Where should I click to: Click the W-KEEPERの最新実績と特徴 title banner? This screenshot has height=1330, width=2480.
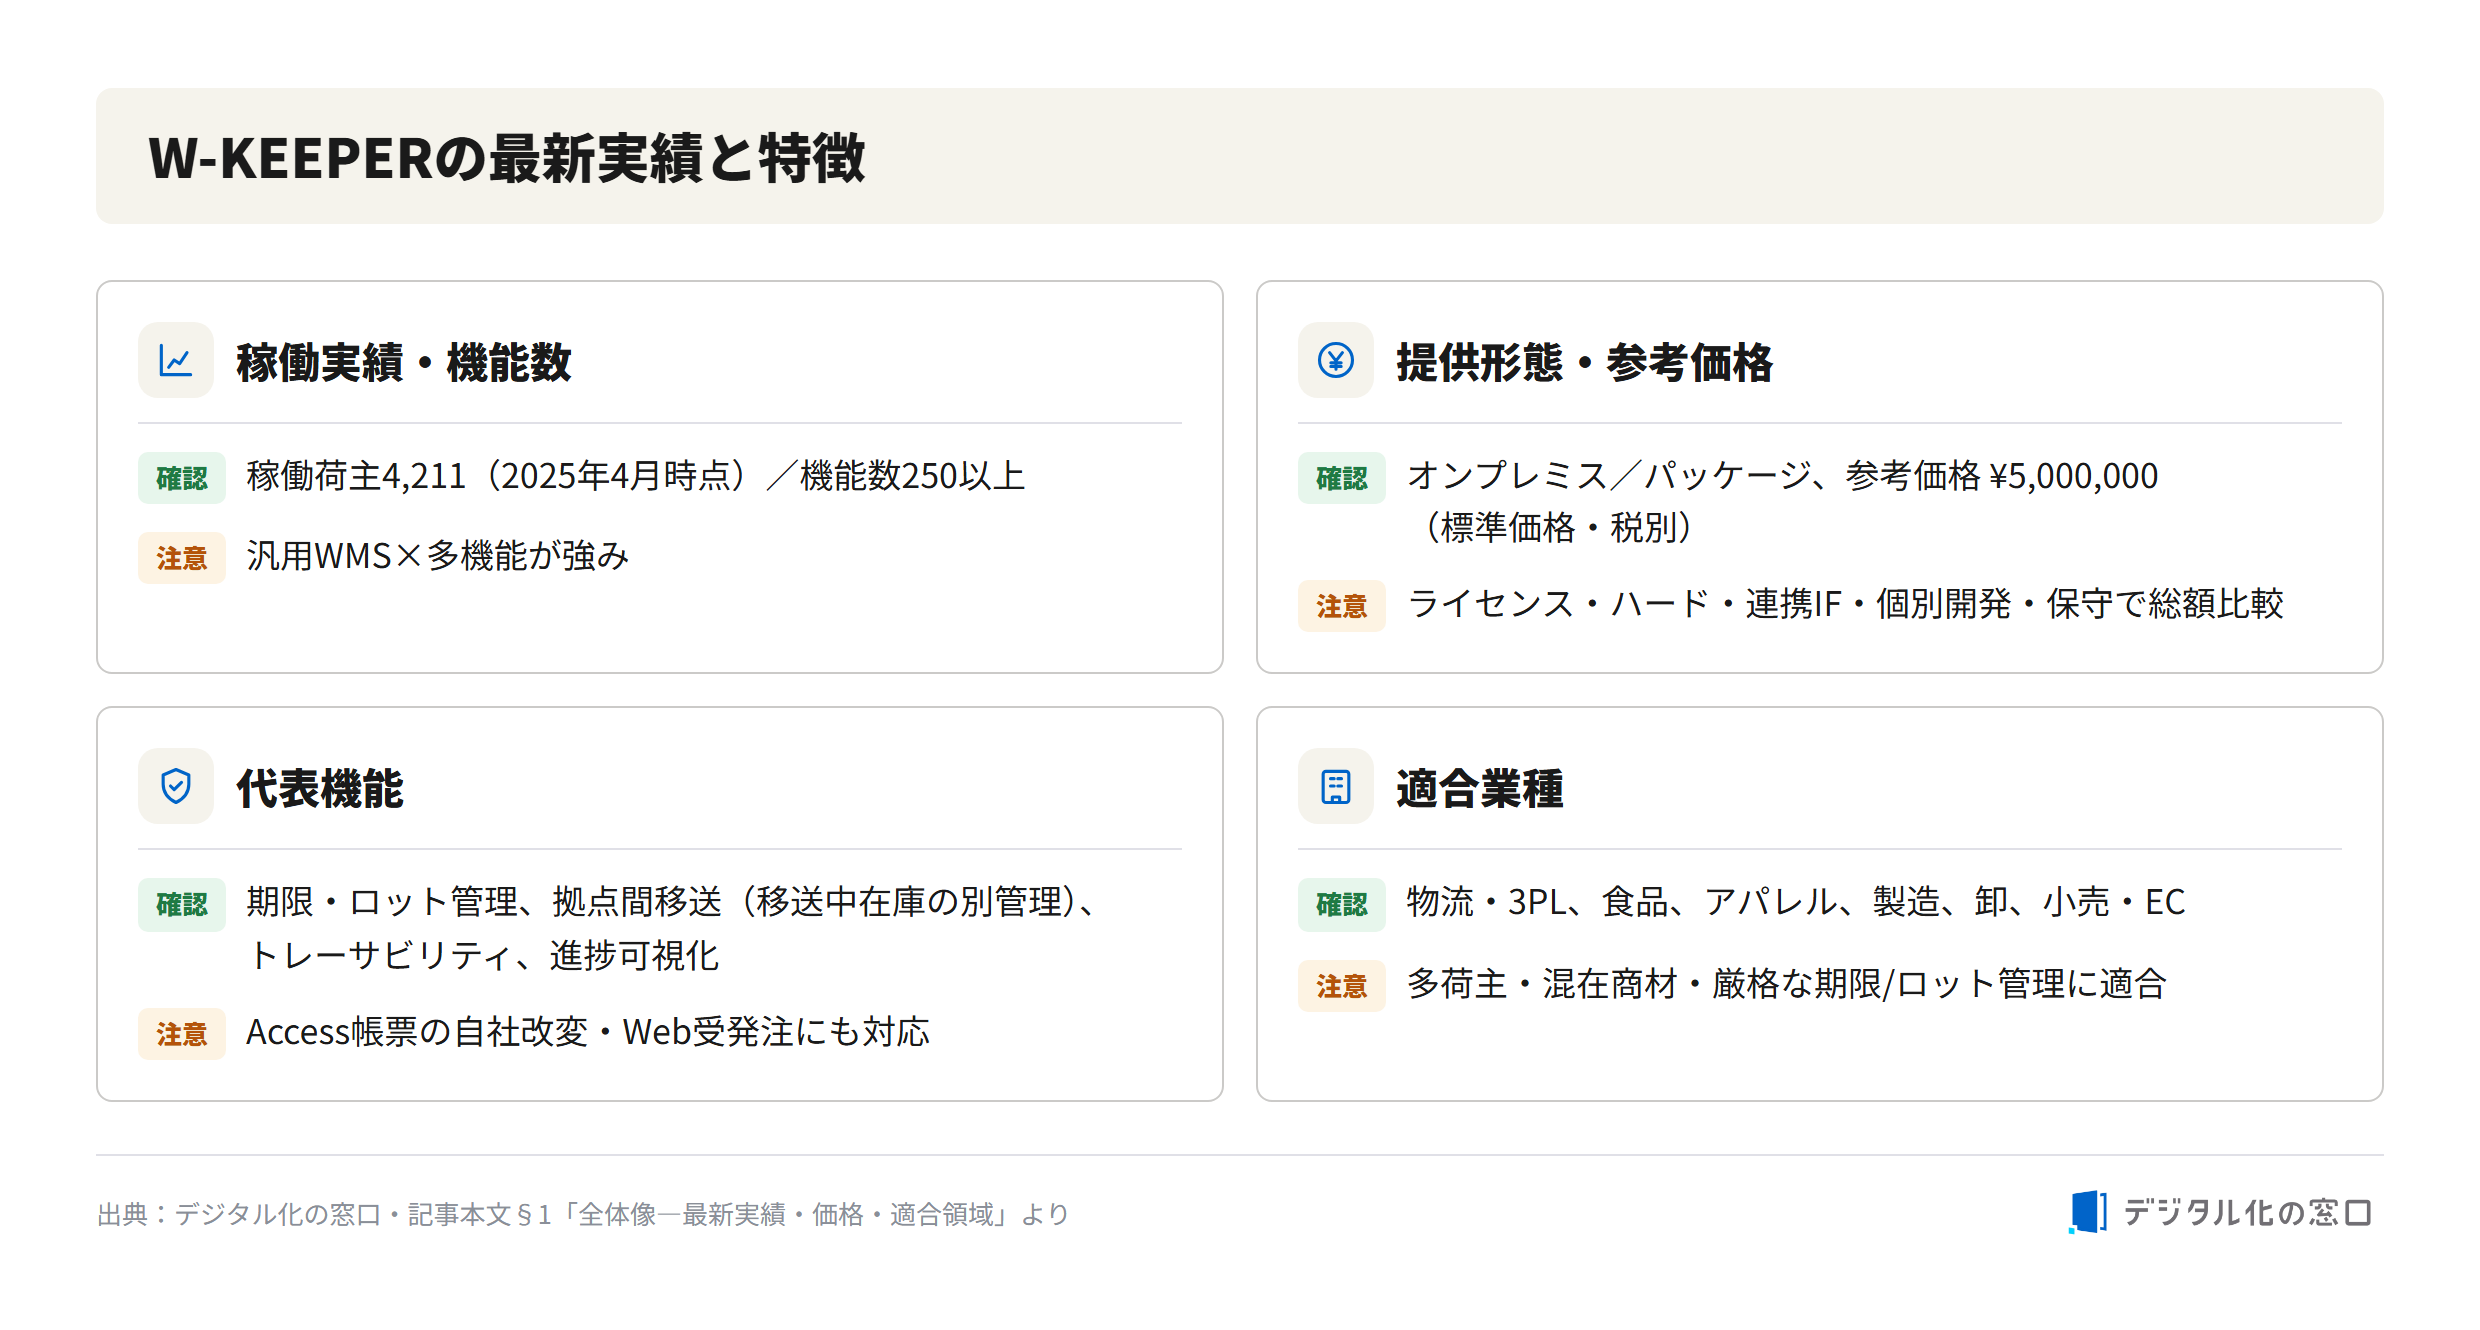(1240, 156)
